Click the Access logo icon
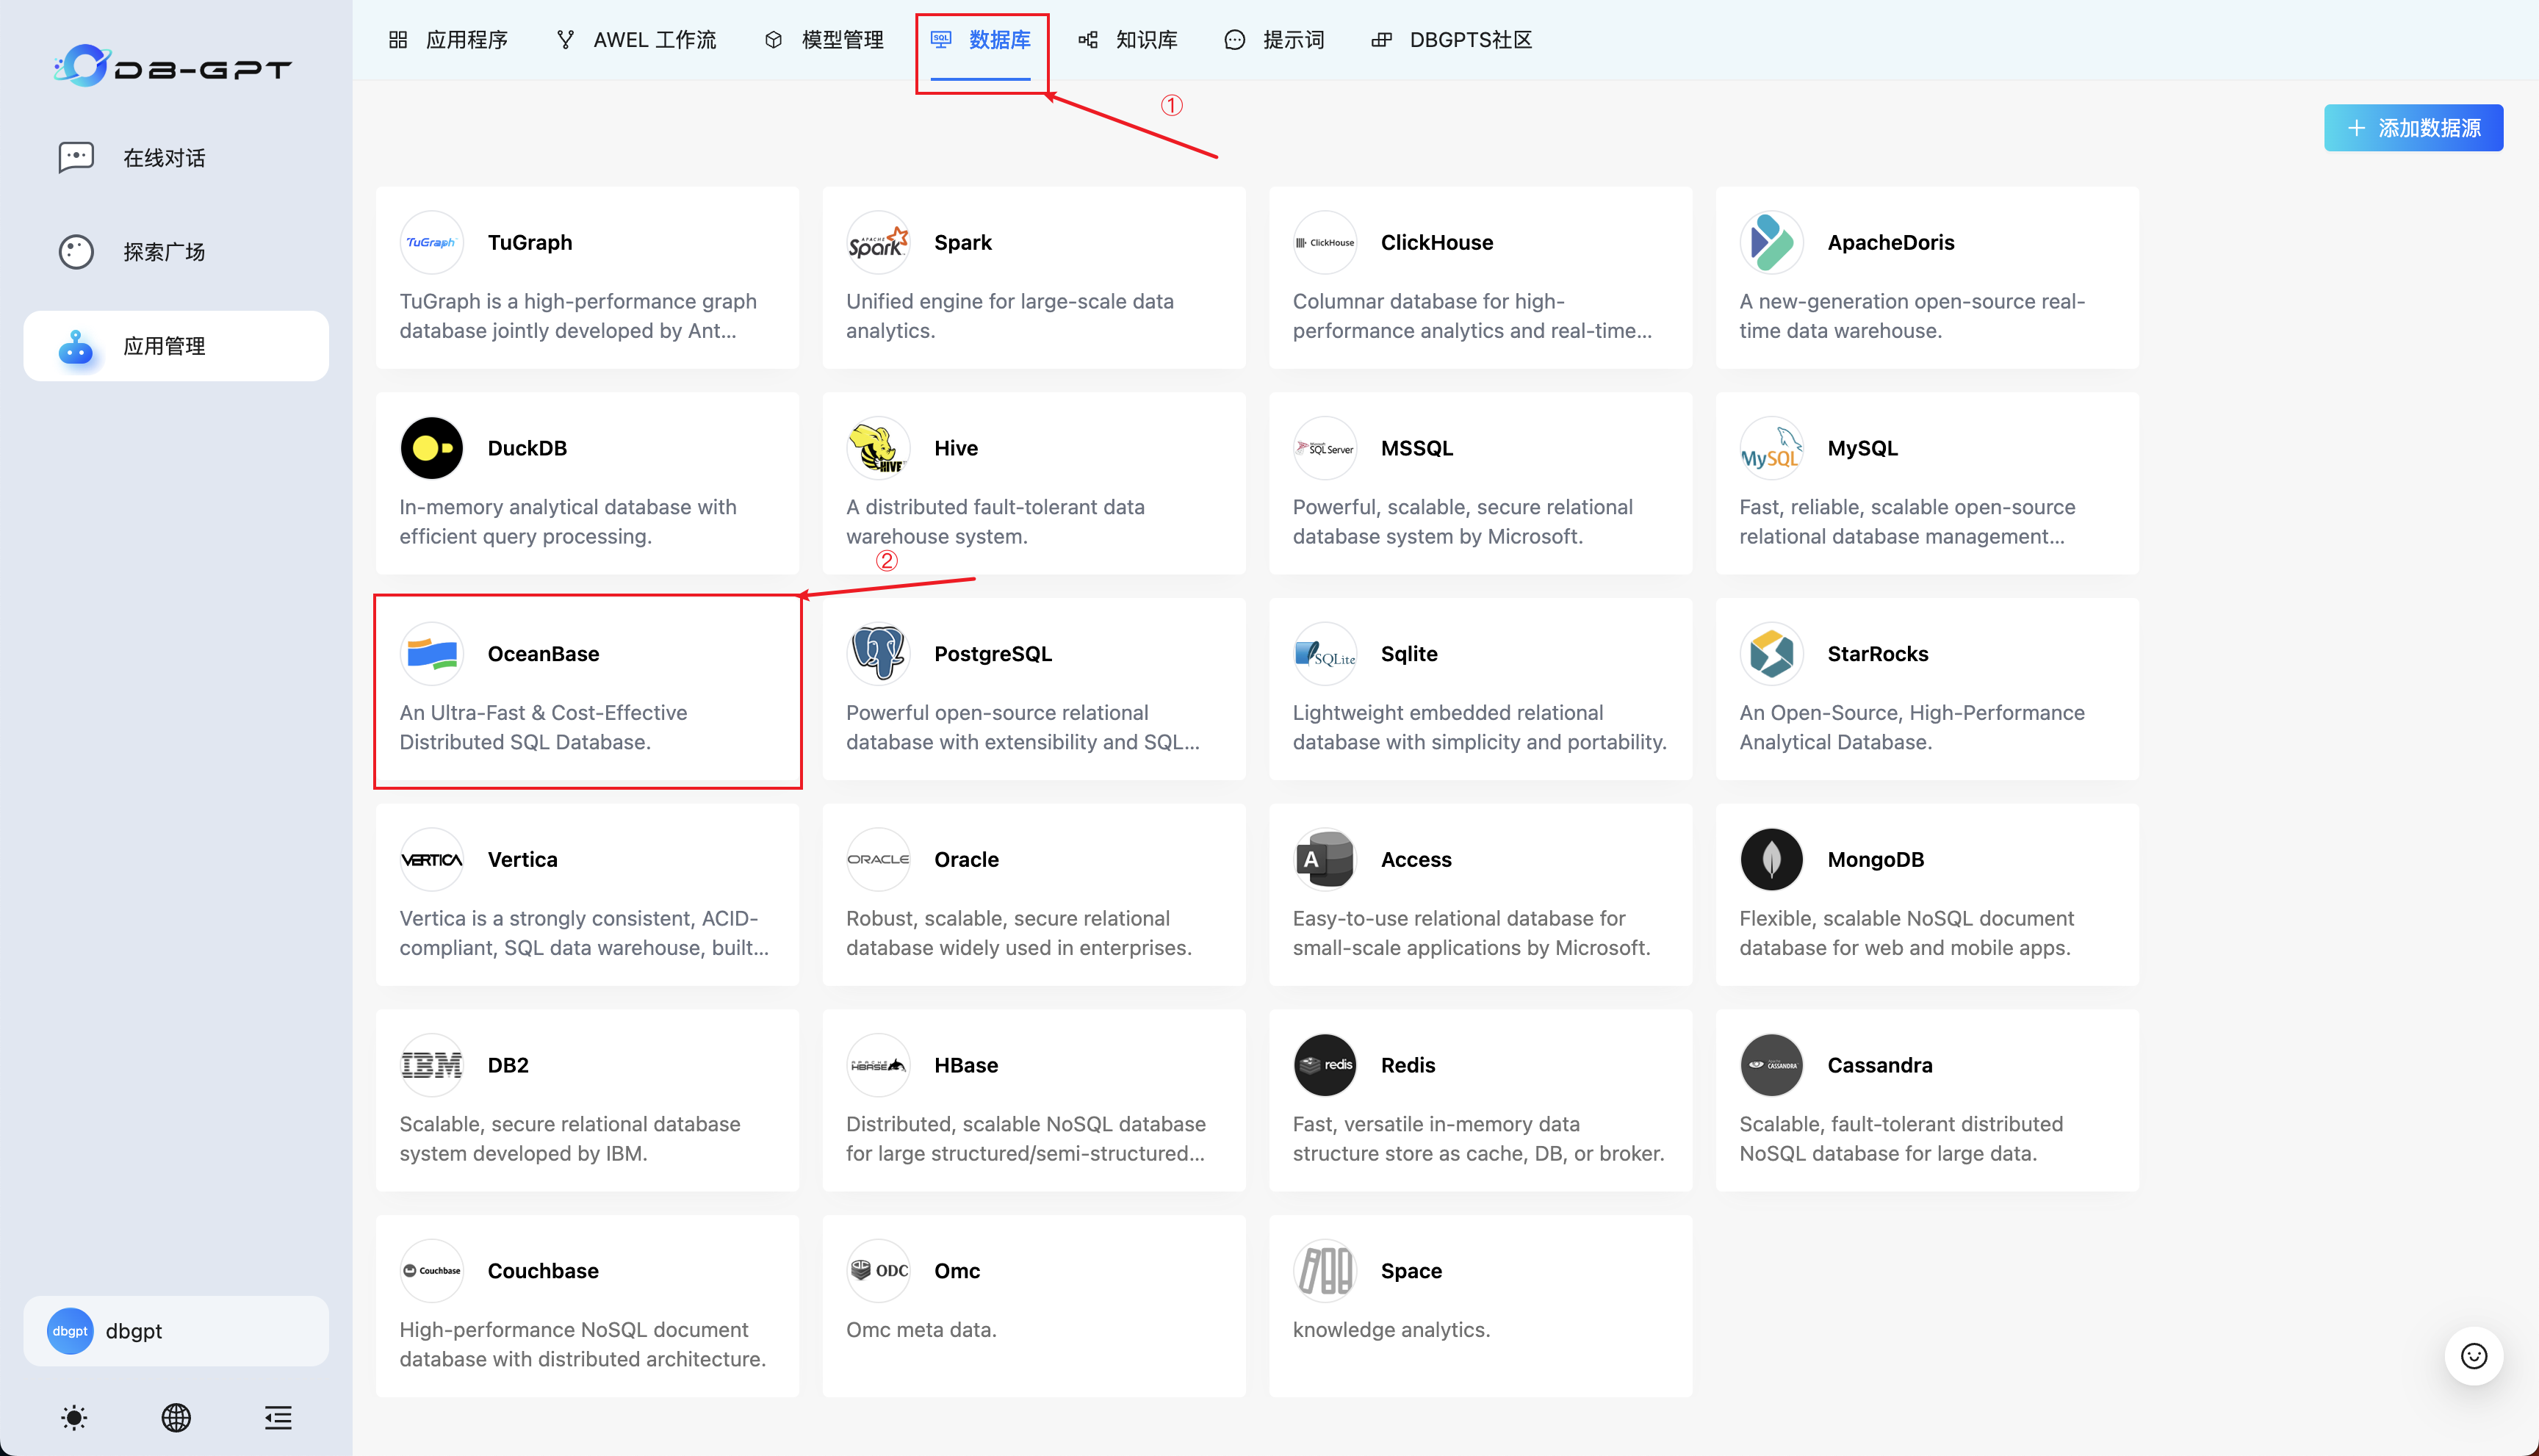2539x1456 pixels. [1325, 859]
